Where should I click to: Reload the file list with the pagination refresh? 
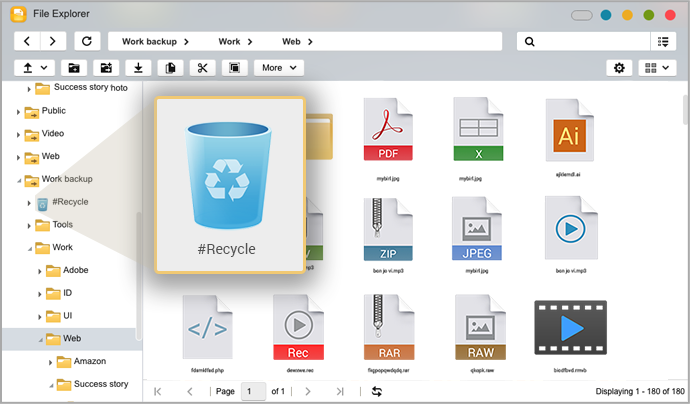coord(377,391)
